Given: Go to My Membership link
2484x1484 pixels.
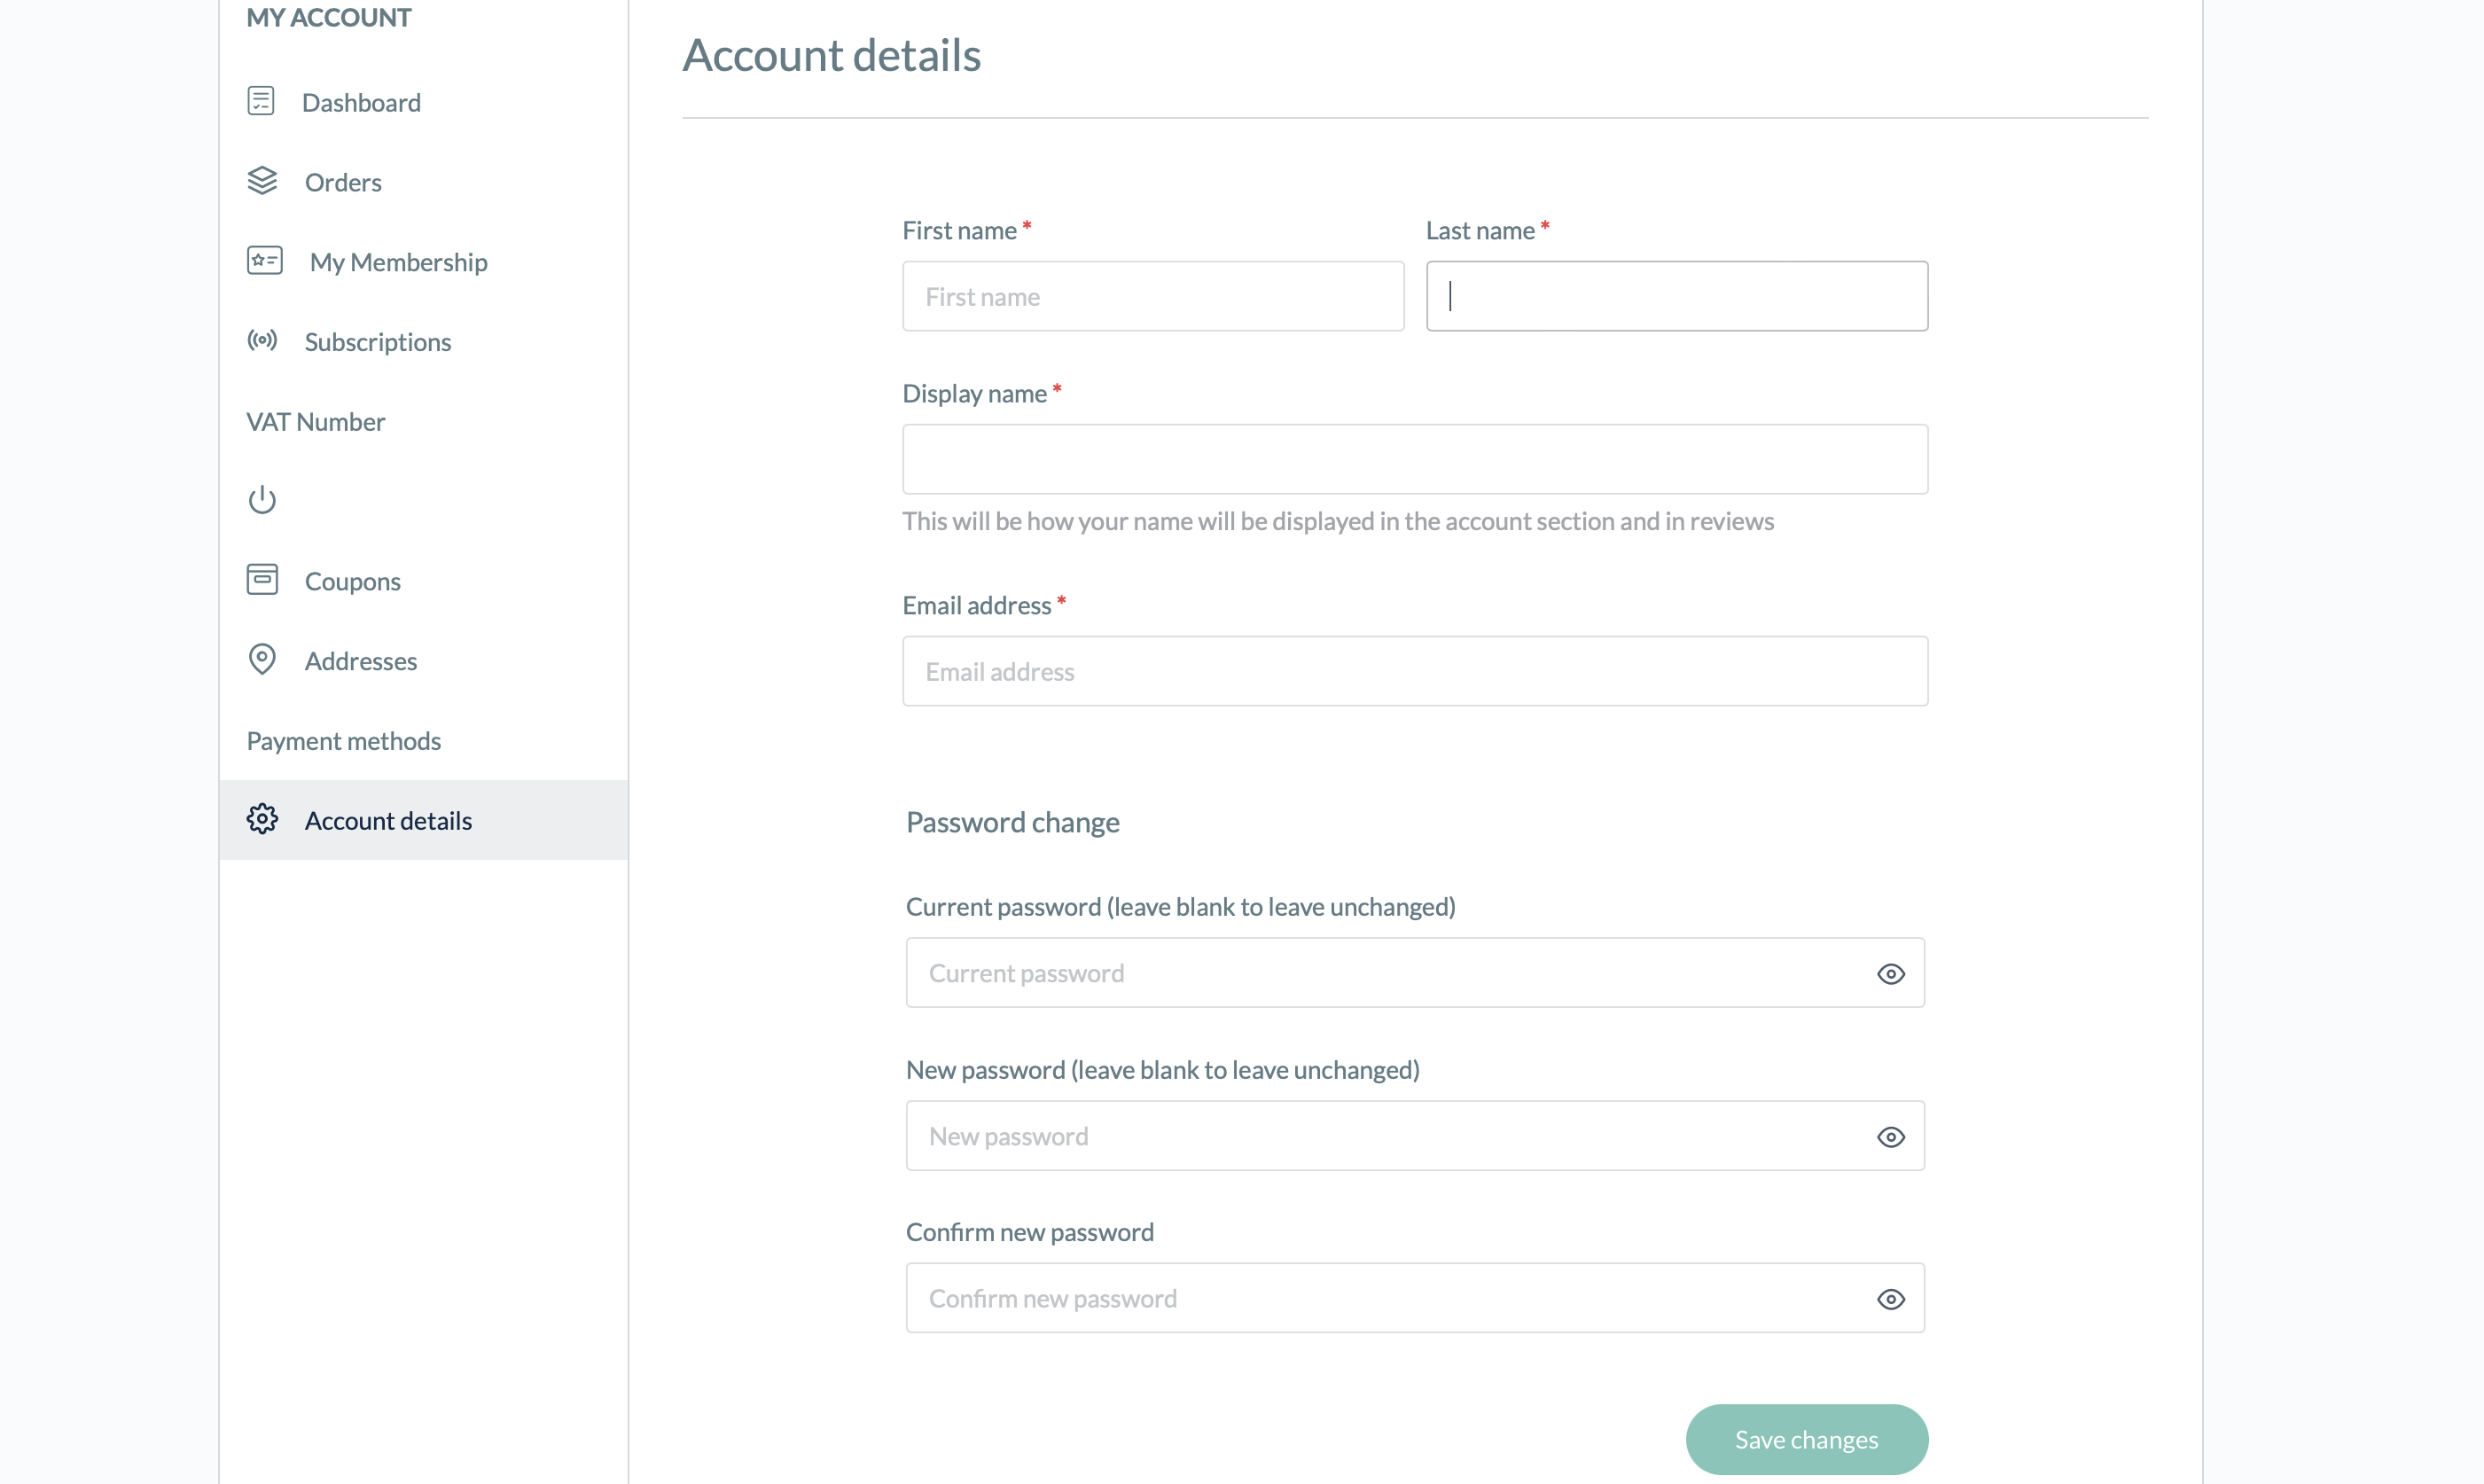Looking at the screenshot, I should coord(398,262).
